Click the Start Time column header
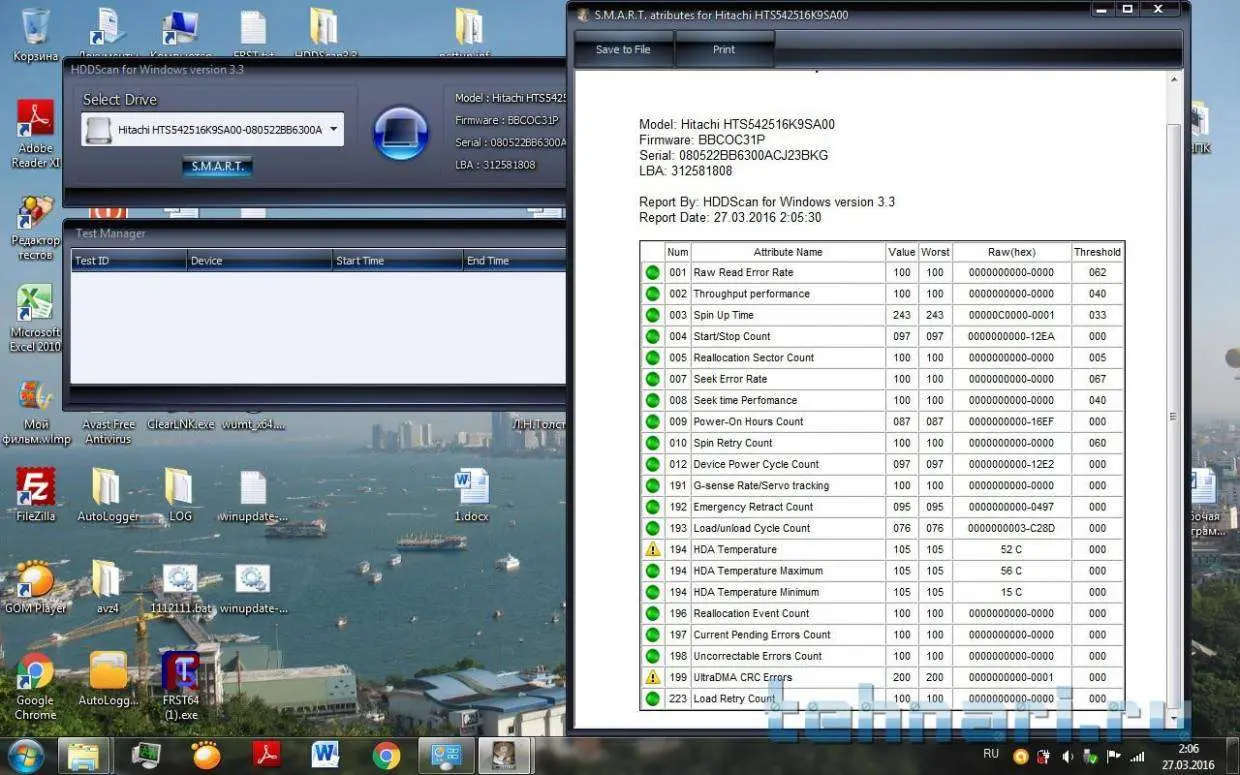Image resolution: width=1240 pixels, height=775 pixels. 395,261
